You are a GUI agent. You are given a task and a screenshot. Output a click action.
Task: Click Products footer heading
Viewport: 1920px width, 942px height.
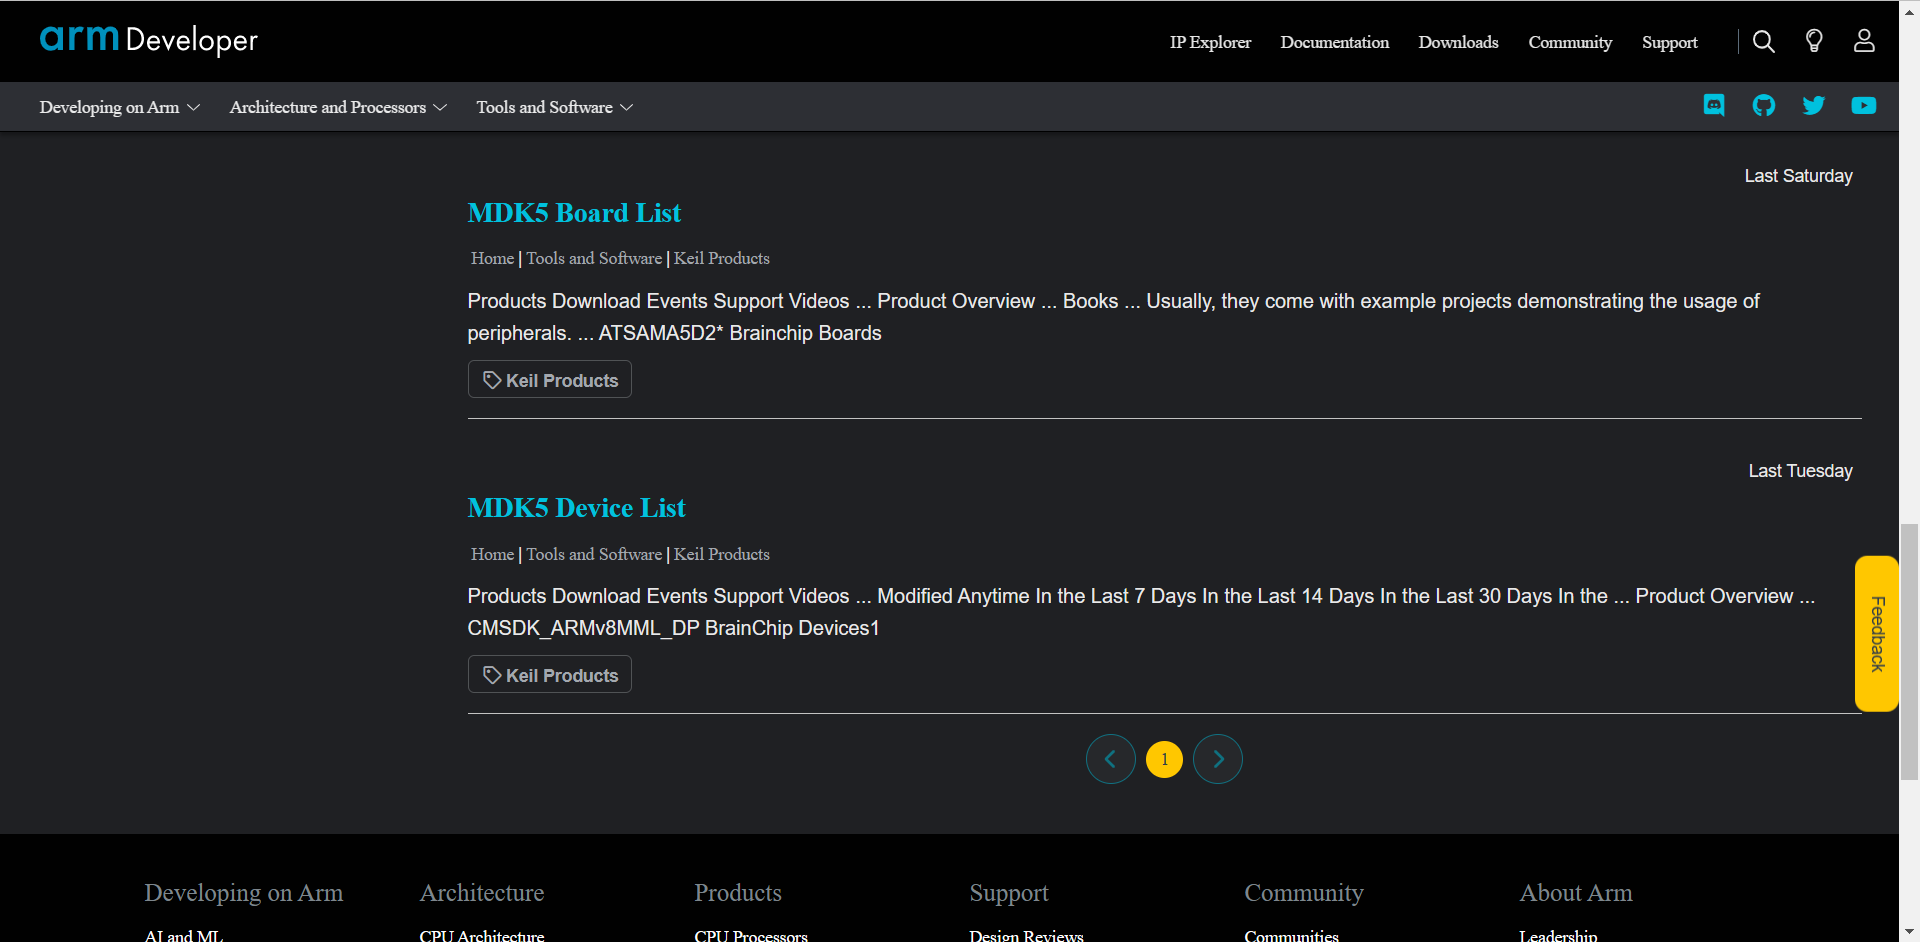click(738, 893)
